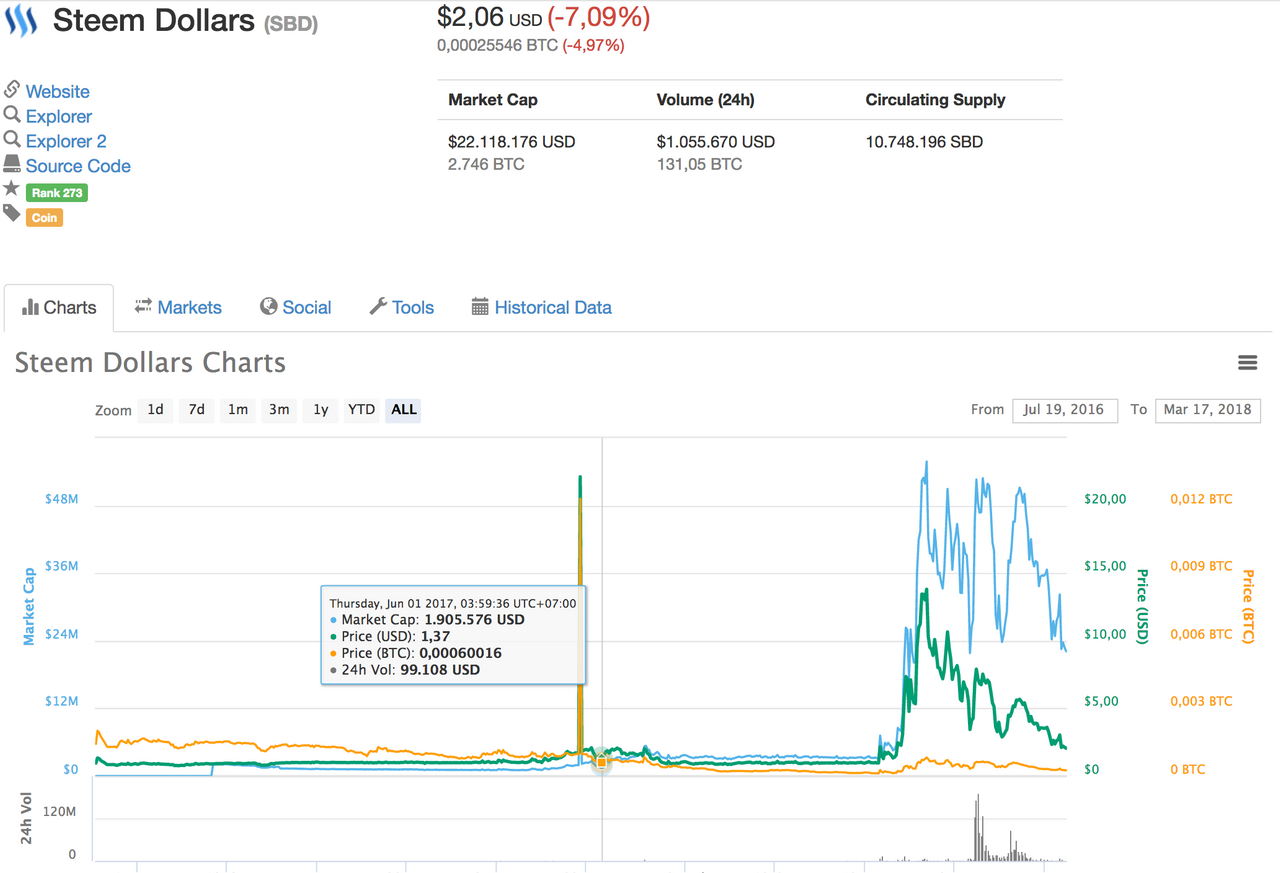This screenshot has width=1280, height=873.
Task: Click the magnifier icon beside Explorer 2
Action: [x=12, y=140]
